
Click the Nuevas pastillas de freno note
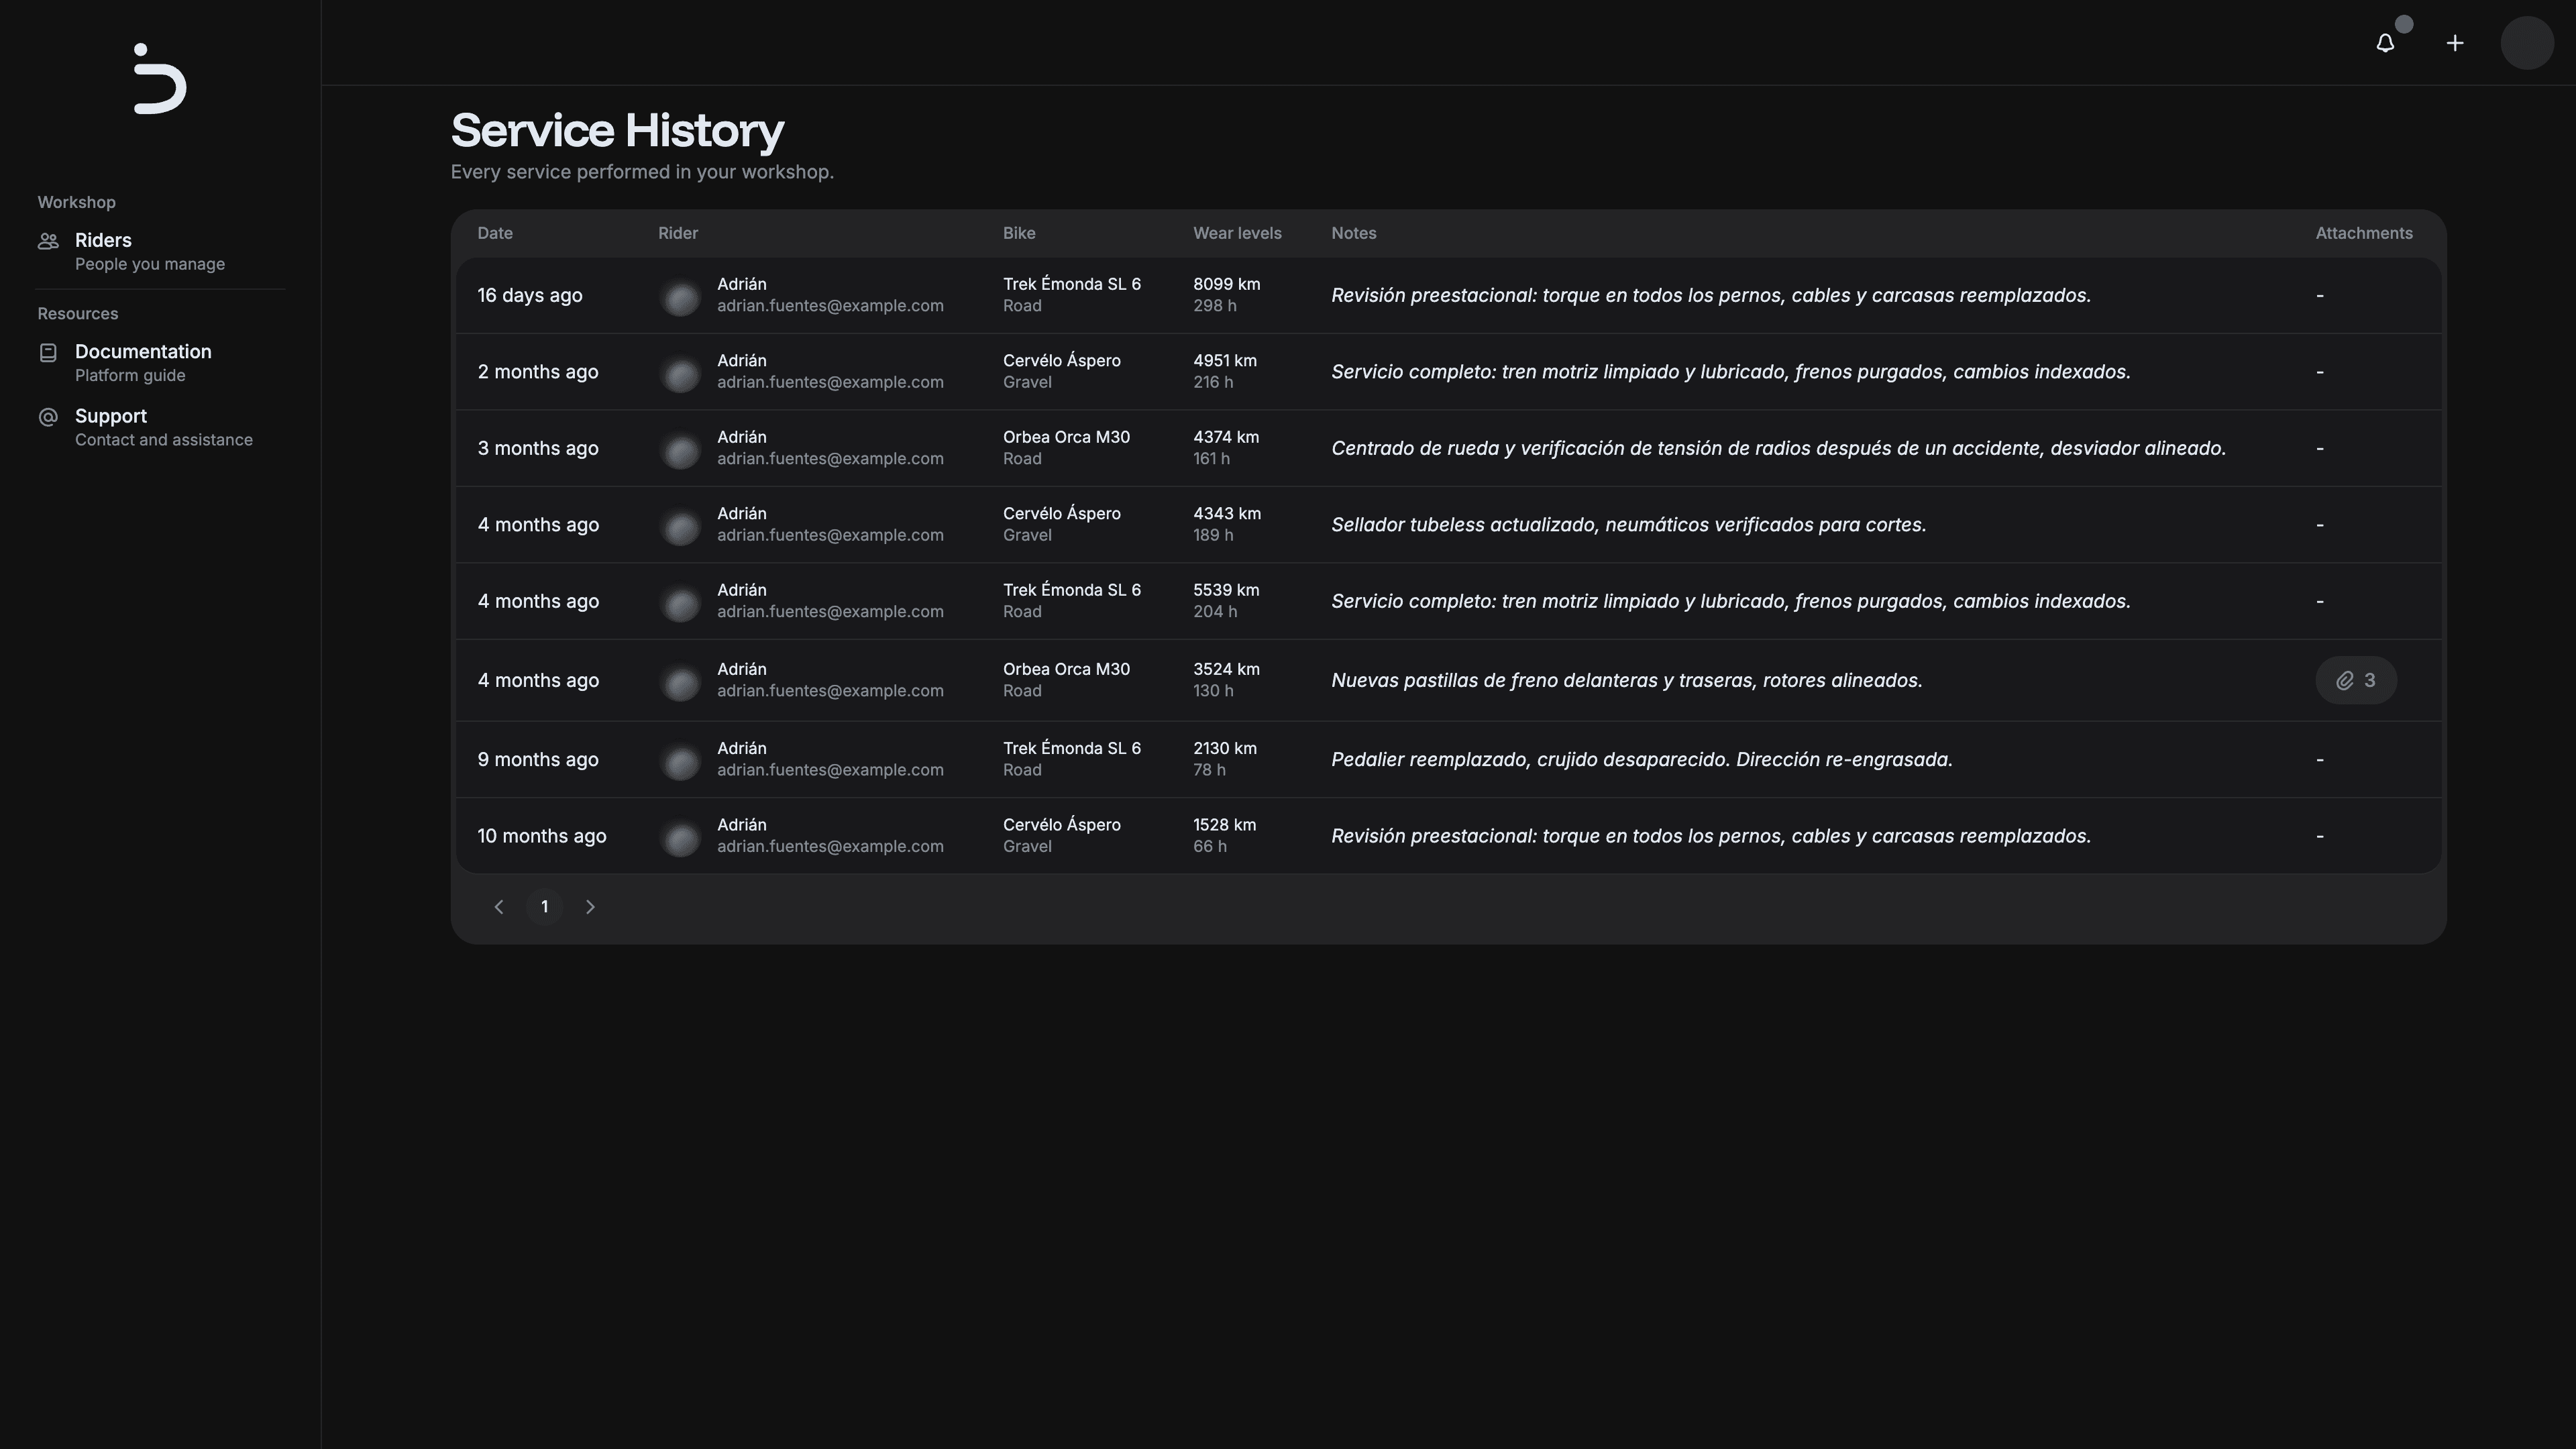[x=1626, y=680]
